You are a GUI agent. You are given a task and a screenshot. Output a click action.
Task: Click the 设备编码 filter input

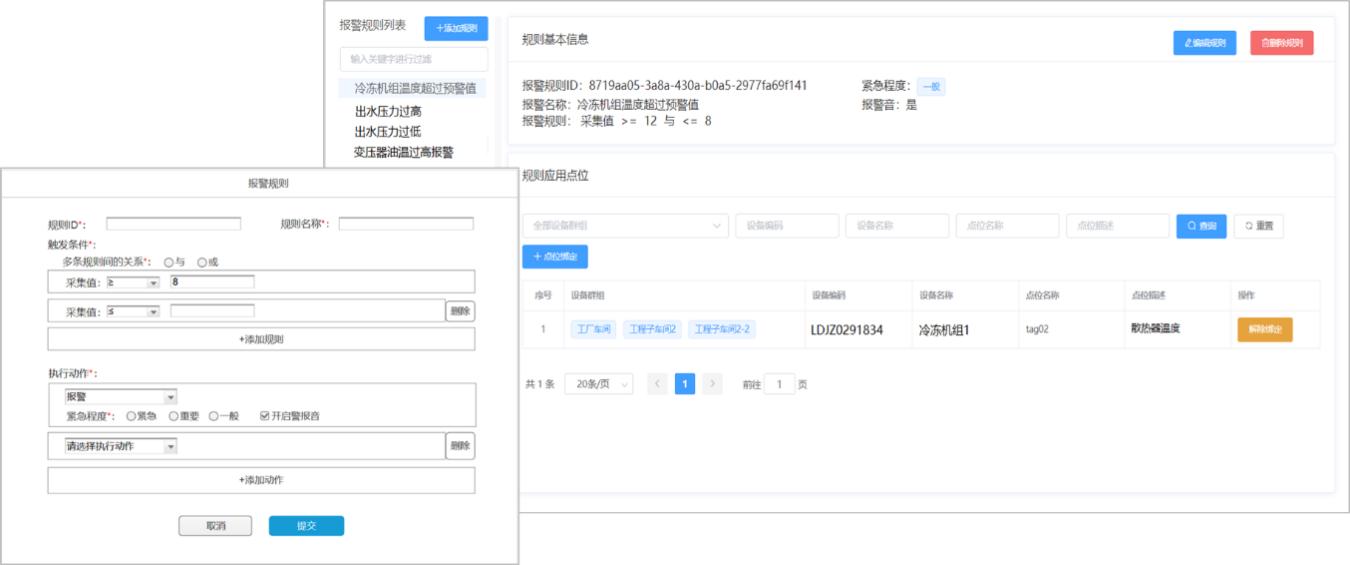[x=787, y=226]
